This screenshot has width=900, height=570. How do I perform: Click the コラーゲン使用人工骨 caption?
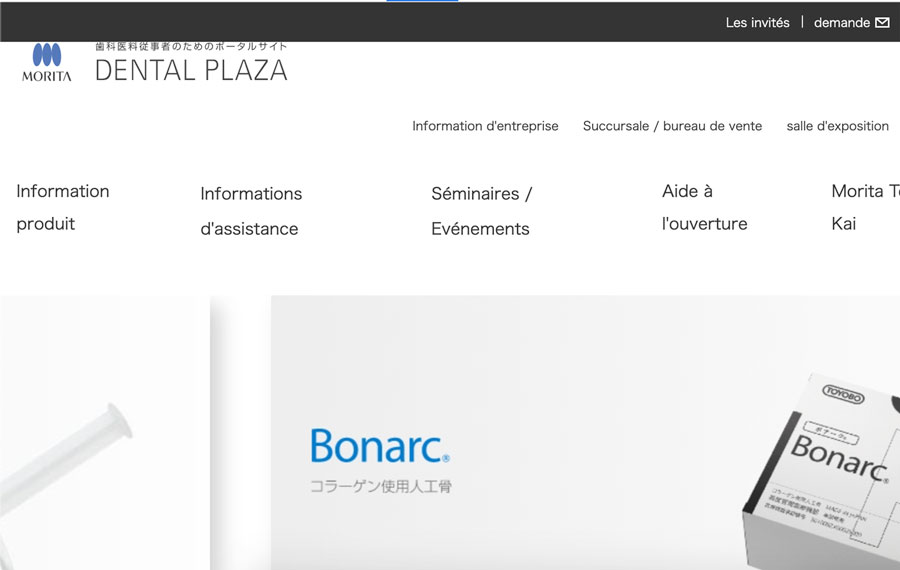tap(381, 486)
